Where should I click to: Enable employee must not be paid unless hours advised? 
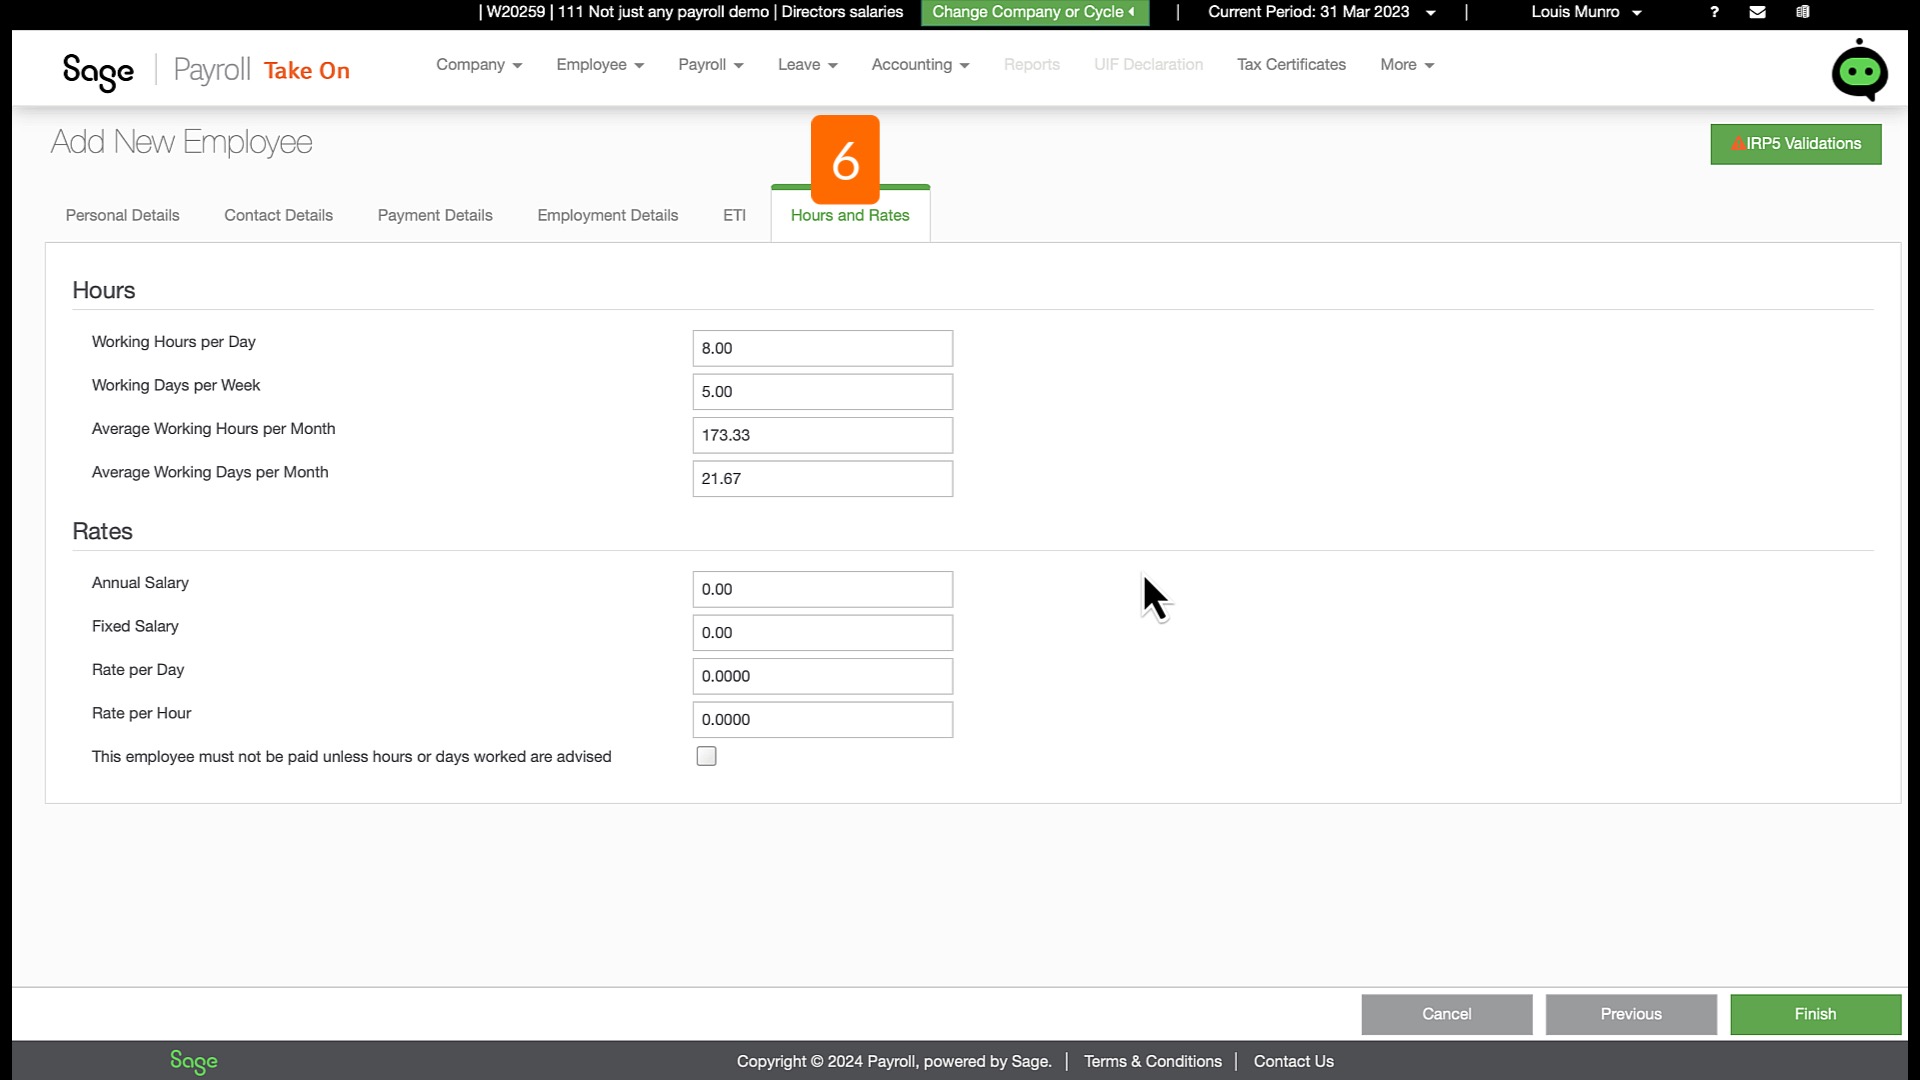pyautogui.click(x=706, y=756)
